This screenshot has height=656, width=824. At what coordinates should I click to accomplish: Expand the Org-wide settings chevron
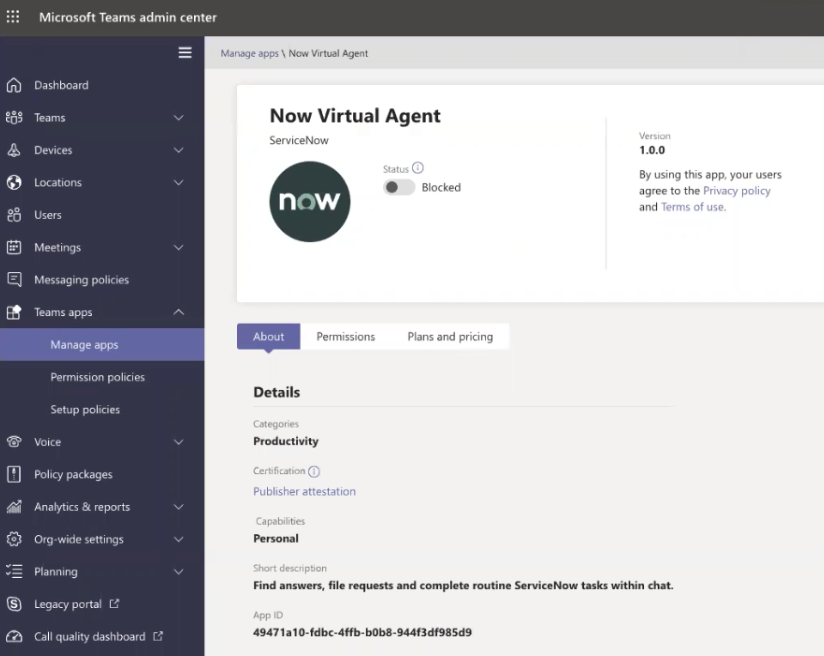(179, 539)
